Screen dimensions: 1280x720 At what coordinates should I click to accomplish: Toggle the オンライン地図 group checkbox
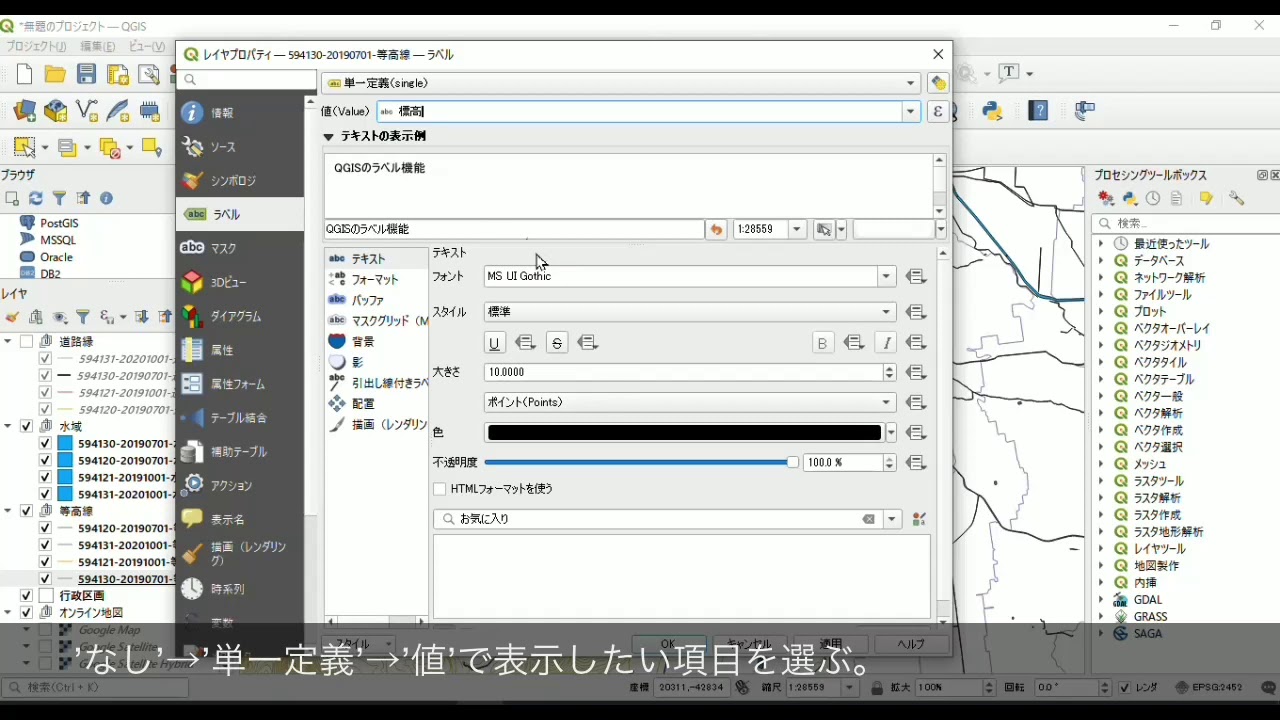(x=27, y=613)
